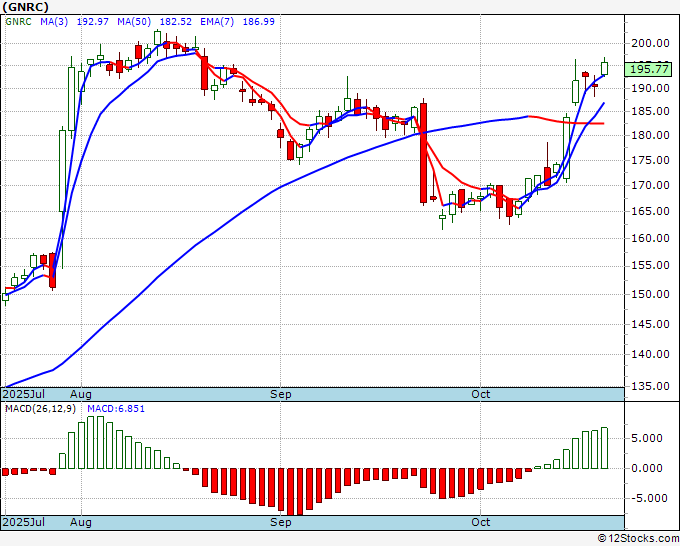680x546 pixels.
Task: Click 2025Jul on the price chart axis
Action: click(x=23, y=394)
